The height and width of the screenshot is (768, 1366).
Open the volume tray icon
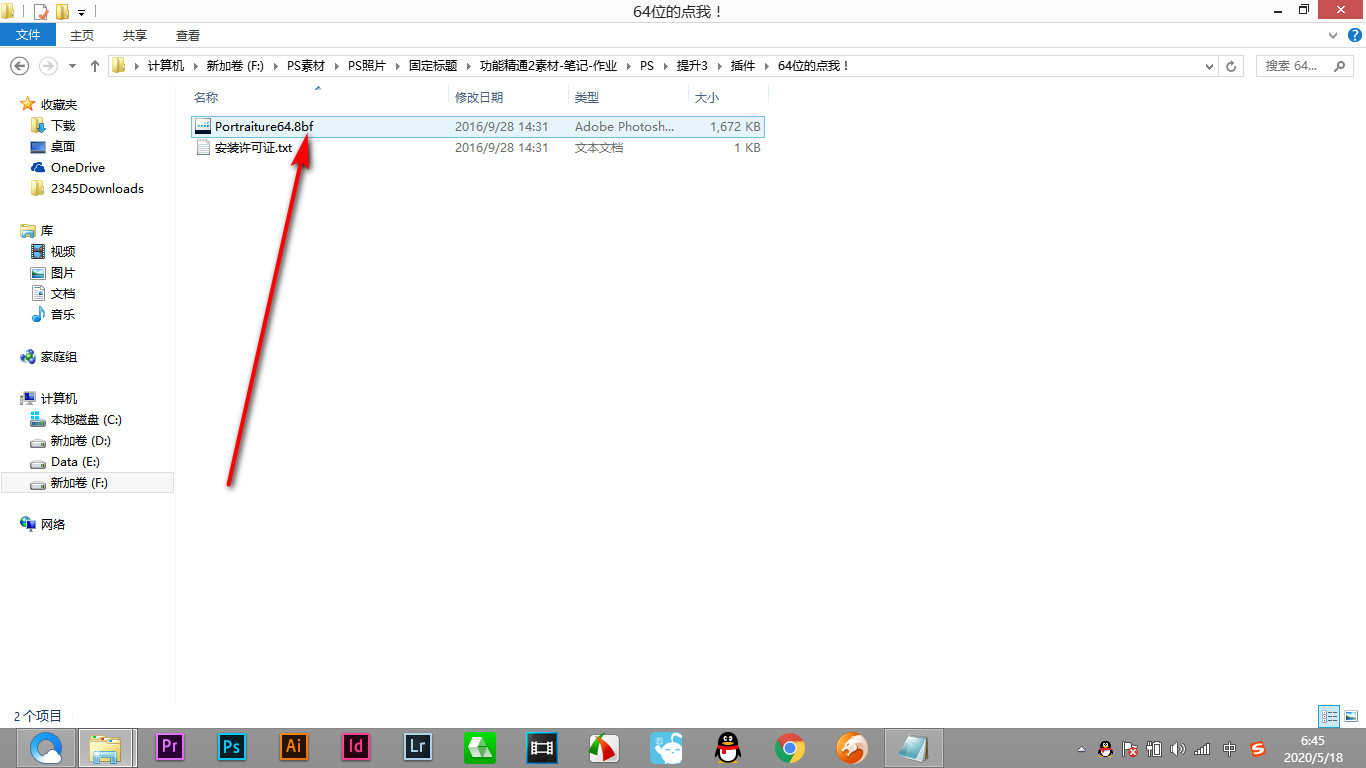1178,748
